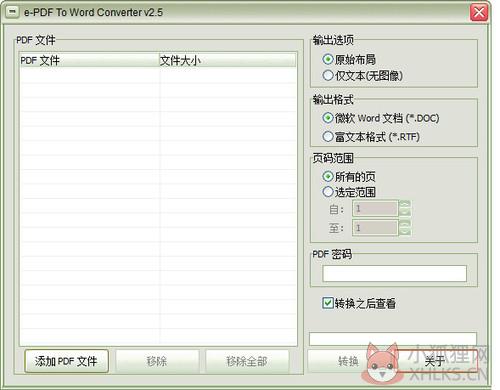Screen dimensions: 500x390
Task: Click the 移除全部 button
Action: click(x=247, y=361)
